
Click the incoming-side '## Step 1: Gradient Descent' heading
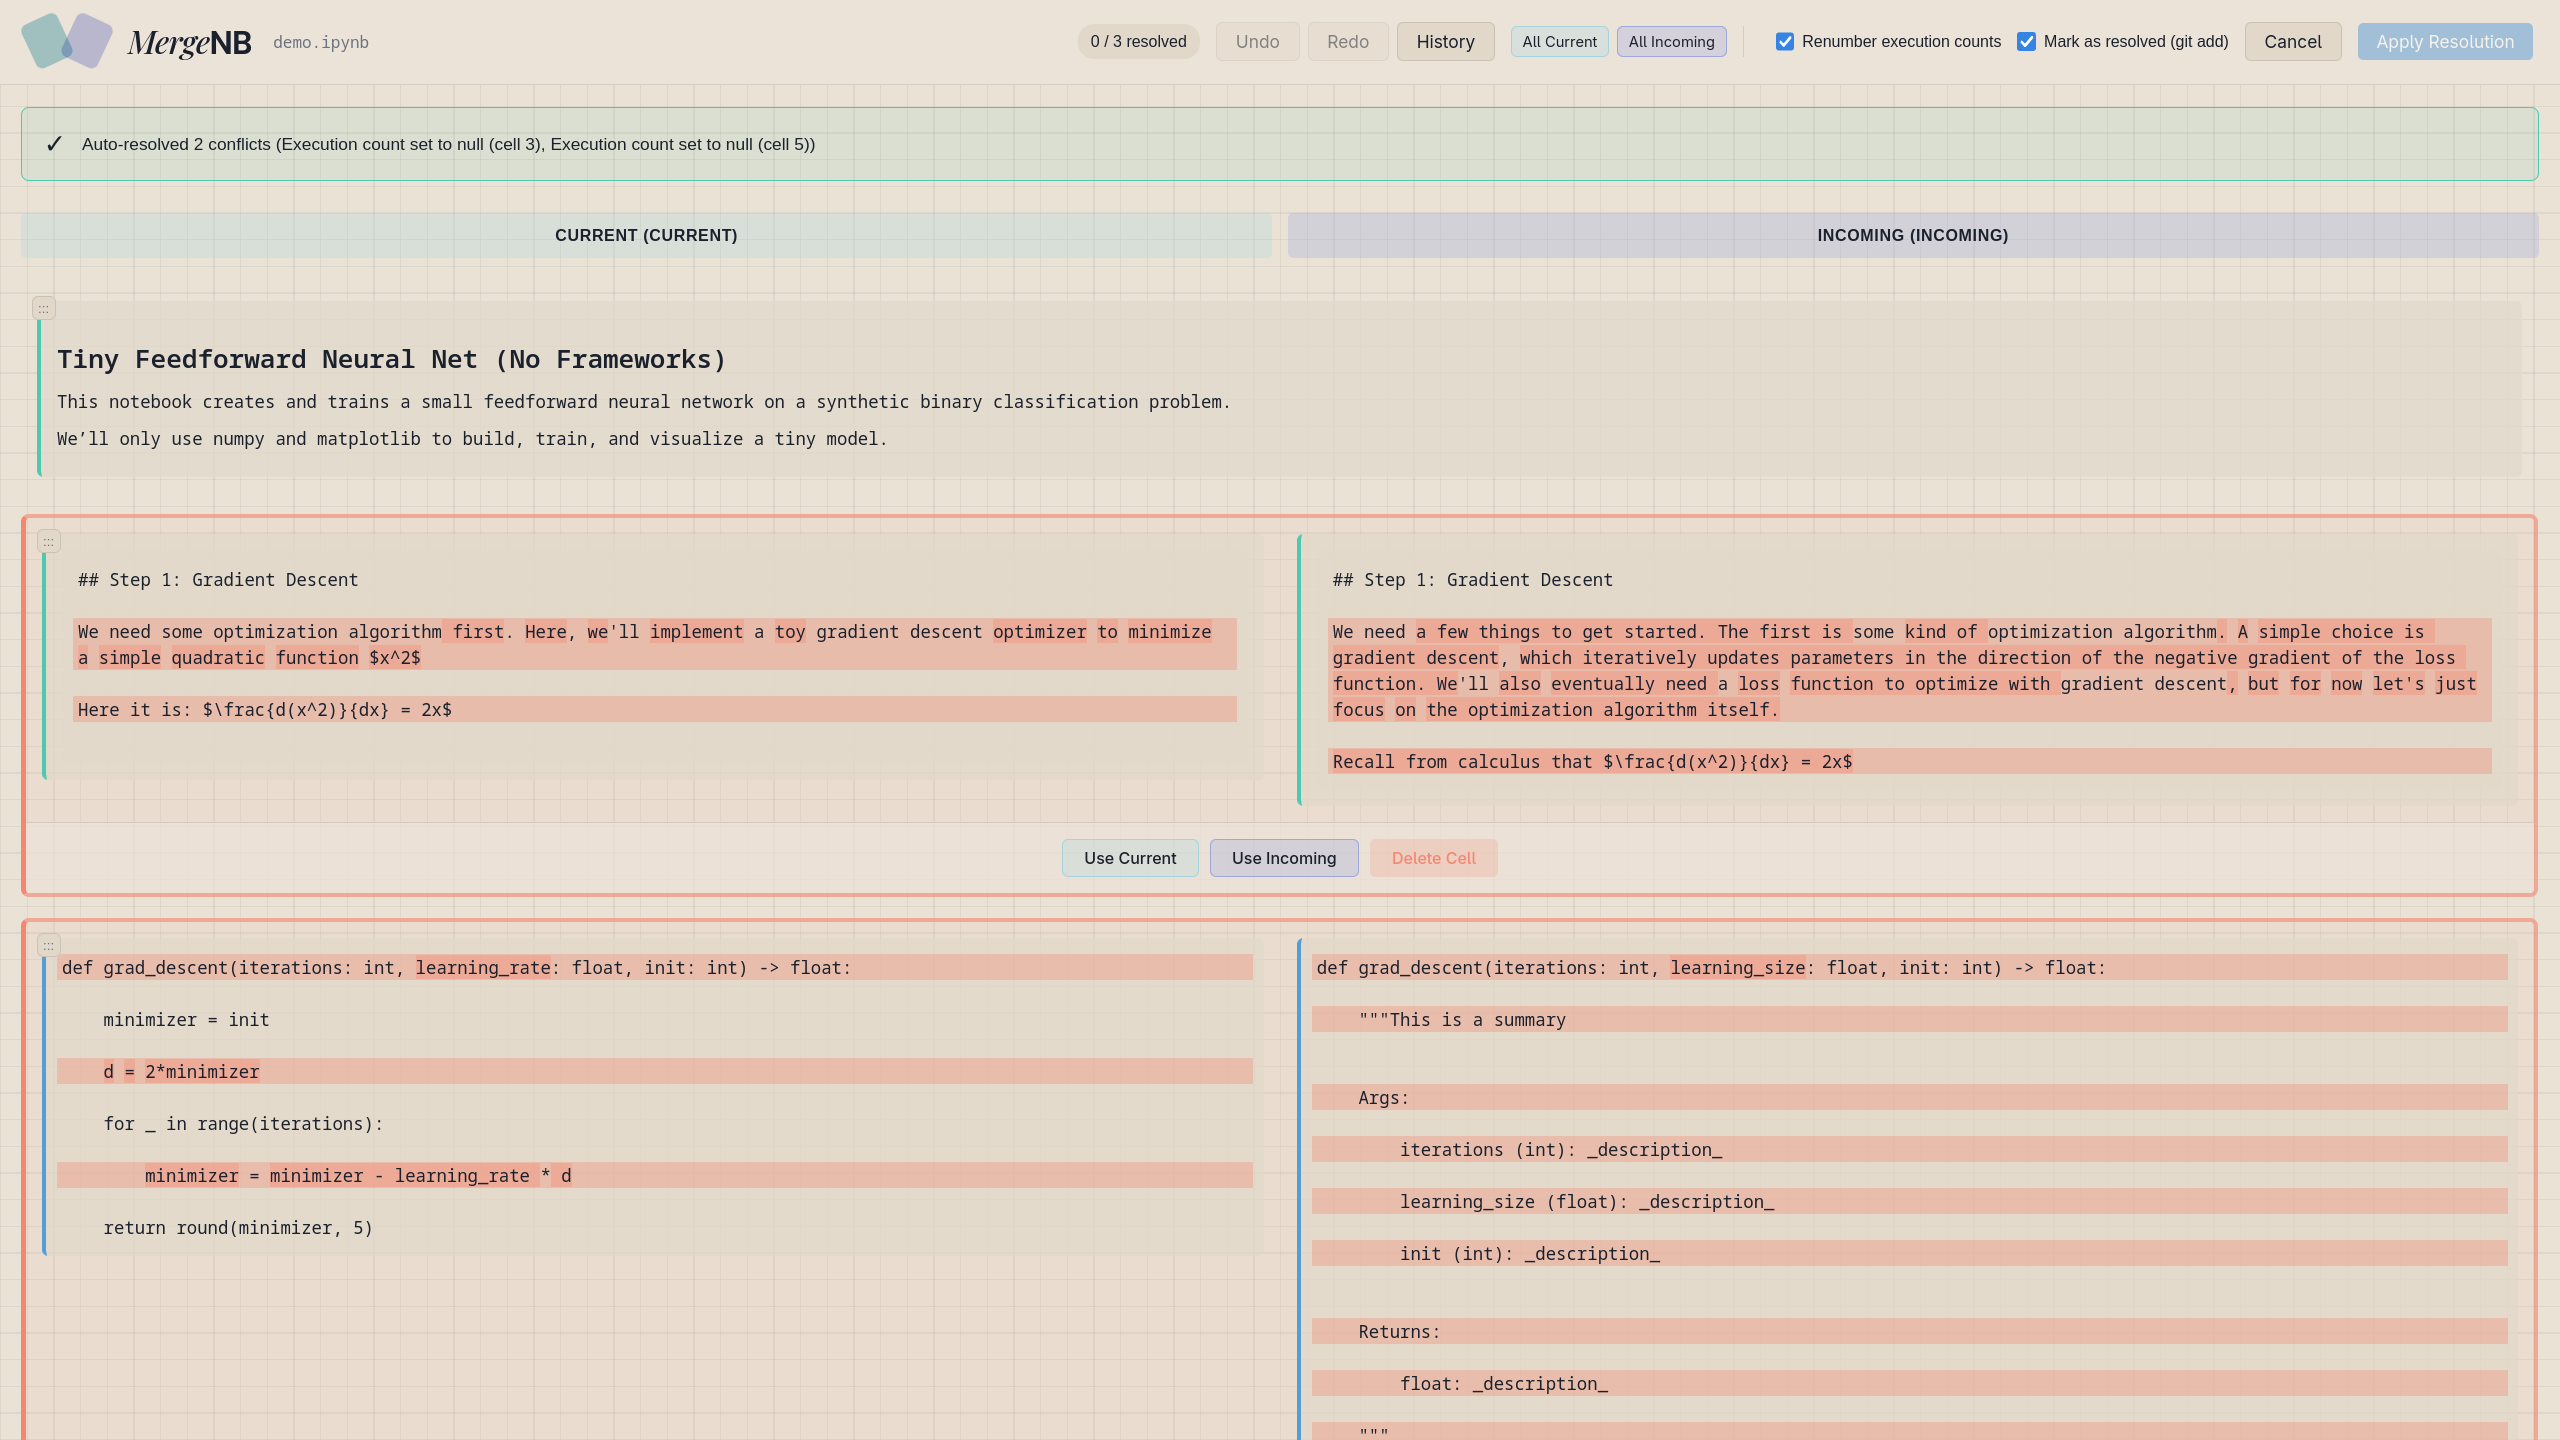click(1472, 580)
